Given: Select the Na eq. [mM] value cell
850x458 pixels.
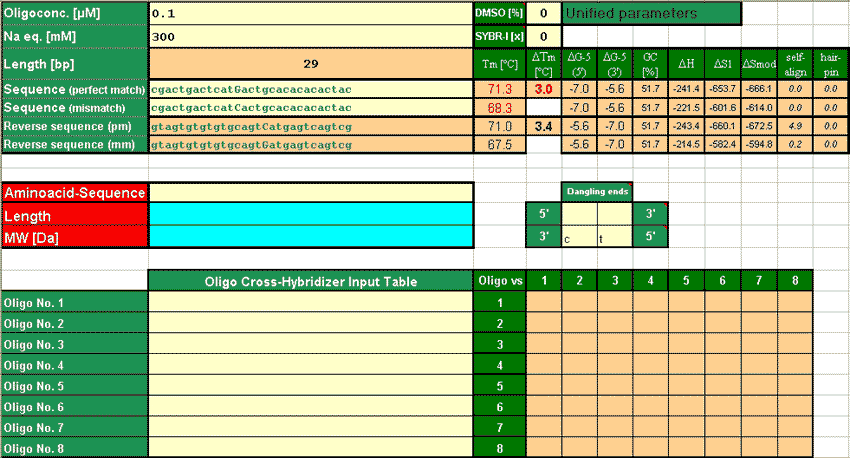Looking at the screenshot, I should point(310,36).
